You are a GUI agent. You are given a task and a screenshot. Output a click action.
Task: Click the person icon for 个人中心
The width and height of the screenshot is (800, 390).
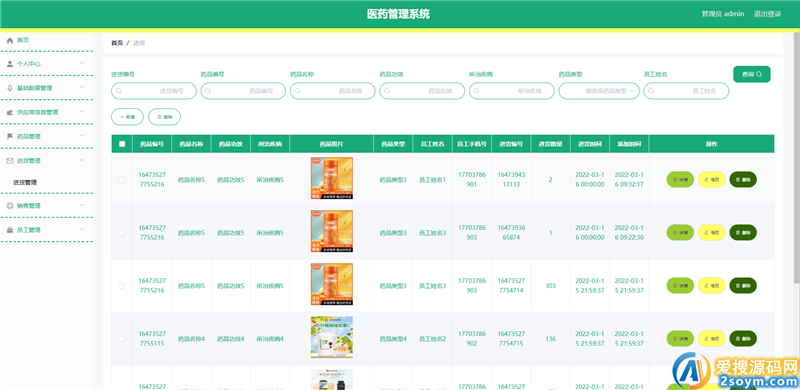(x=10, y=64)
